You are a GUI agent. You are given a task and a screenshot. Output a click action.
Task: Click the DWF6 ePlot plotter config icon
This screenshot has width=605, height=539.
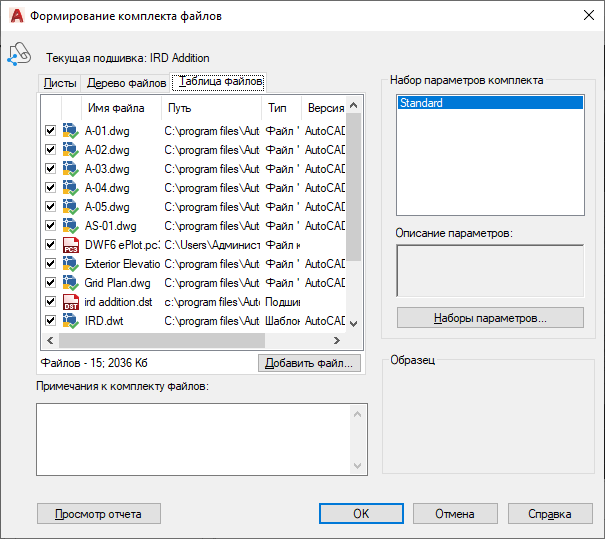click(x=70, y=245)
